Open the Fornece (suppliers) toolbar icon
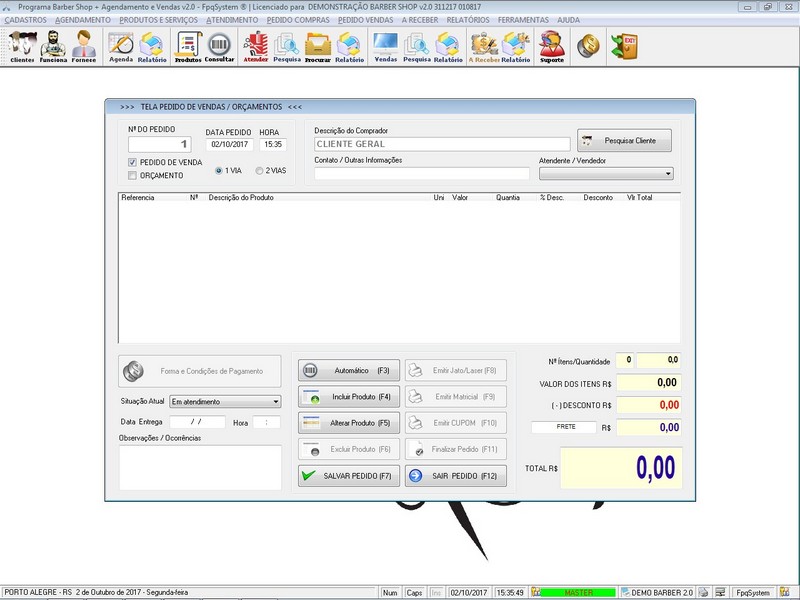 tap(84, 46)
